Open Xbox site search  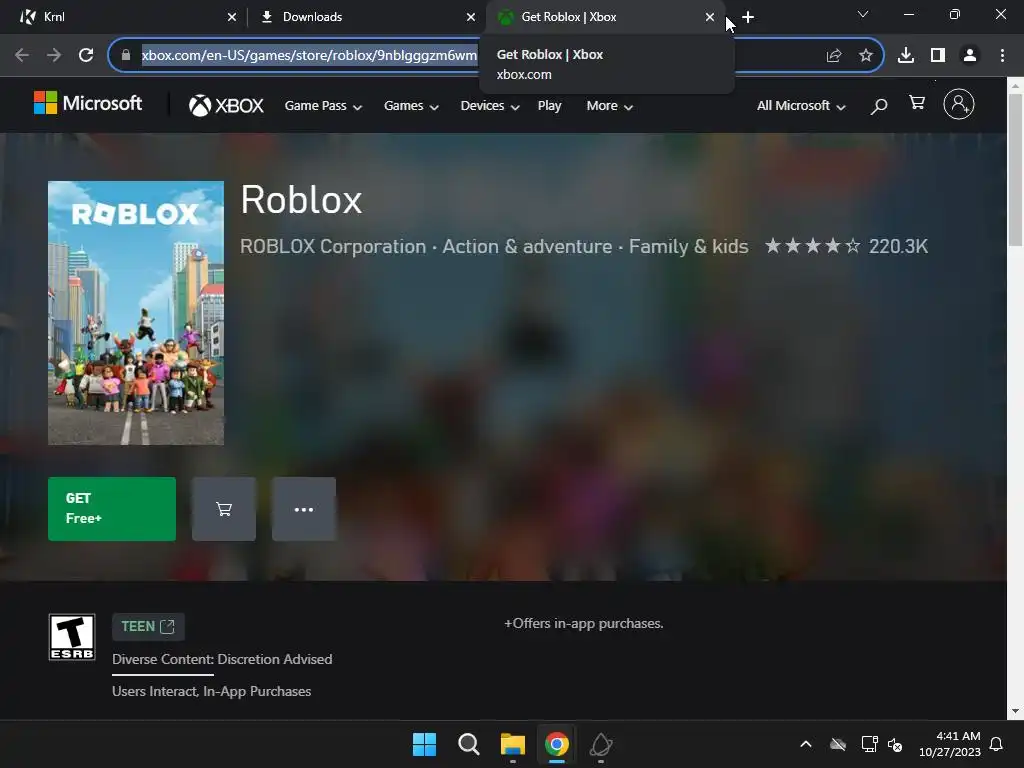[878, 106]
